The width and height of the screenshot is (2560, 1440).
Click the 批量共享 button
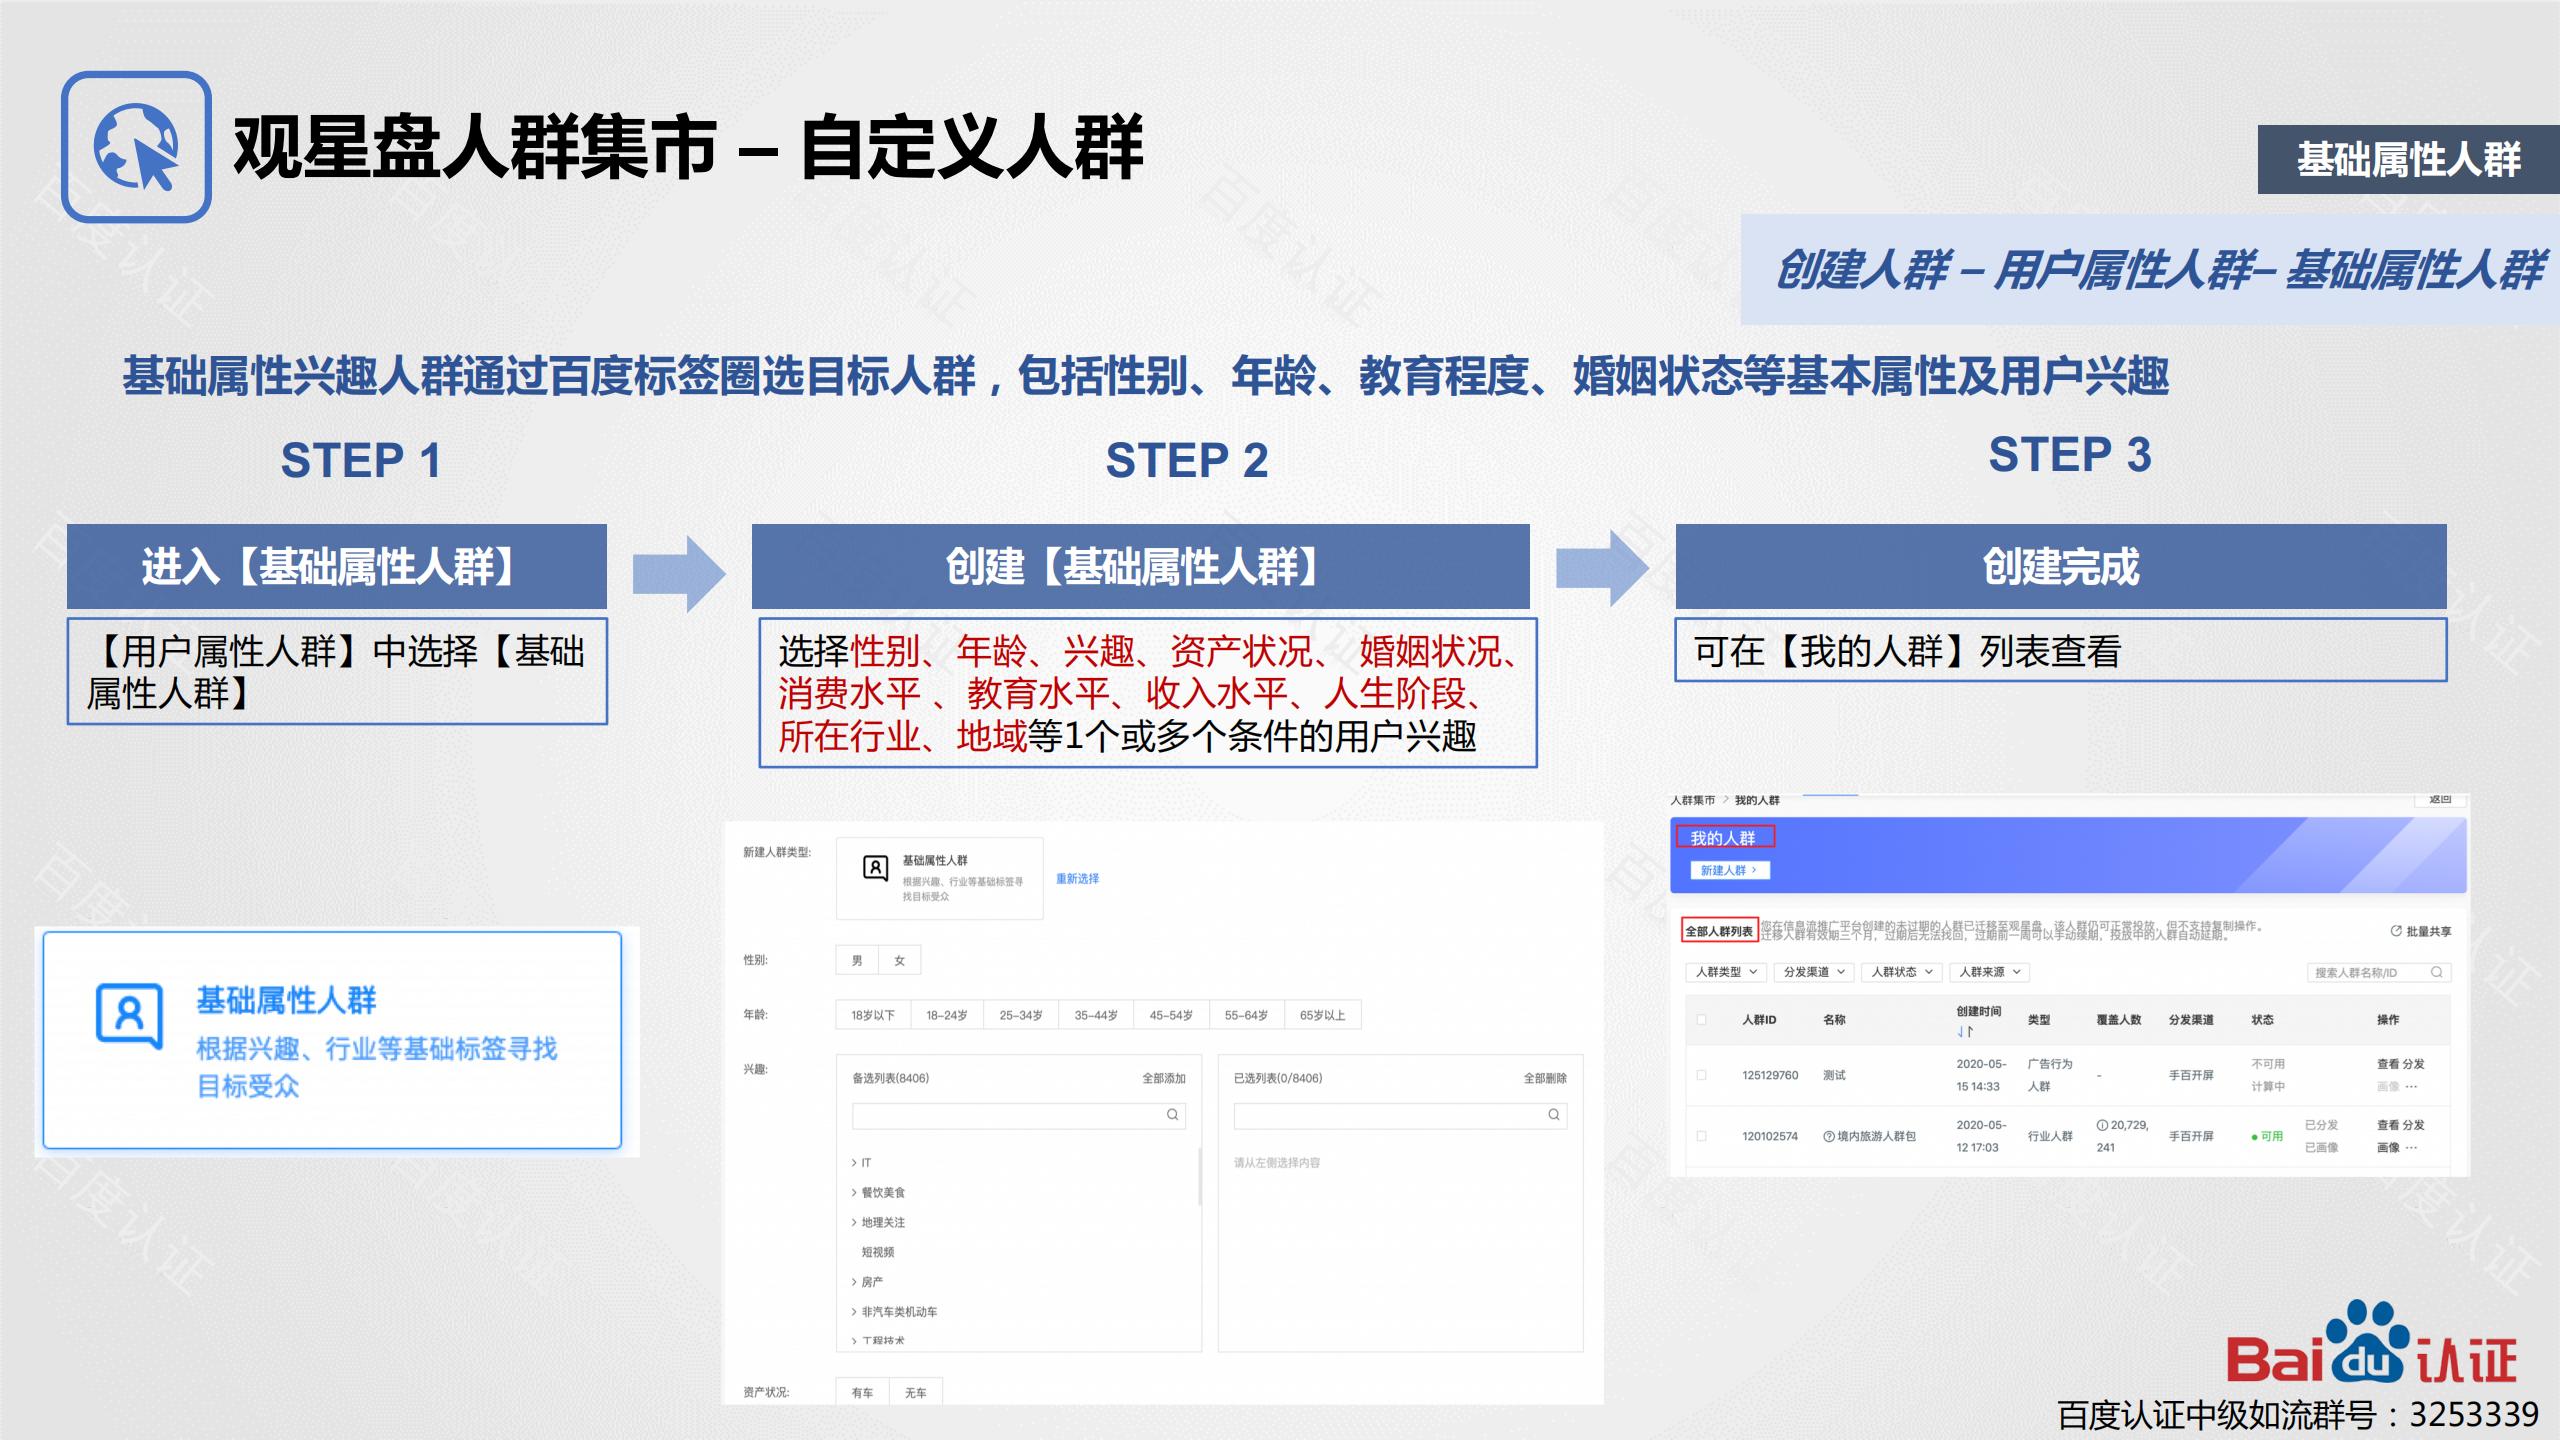pyautogui.click(x=2421, y=931)
